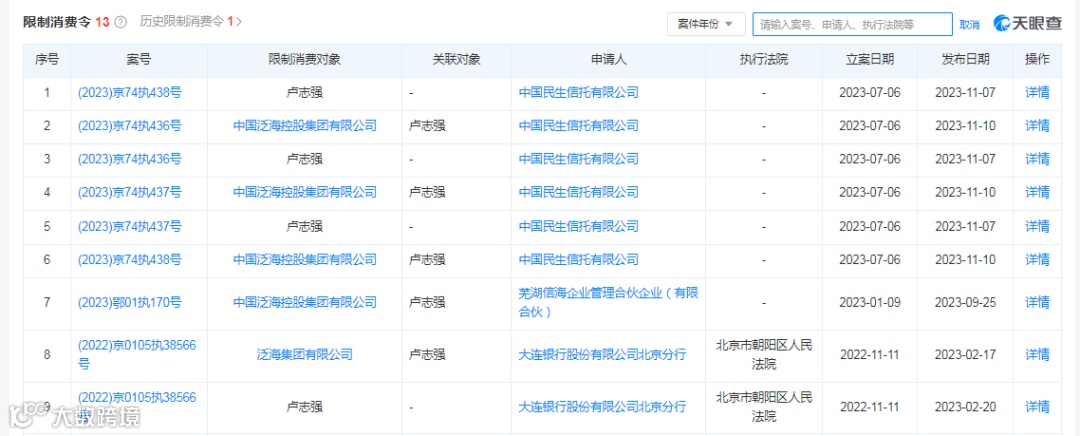Open case (2023)鄂01执170号
The image size is (1080, 436).
[129, 302]
